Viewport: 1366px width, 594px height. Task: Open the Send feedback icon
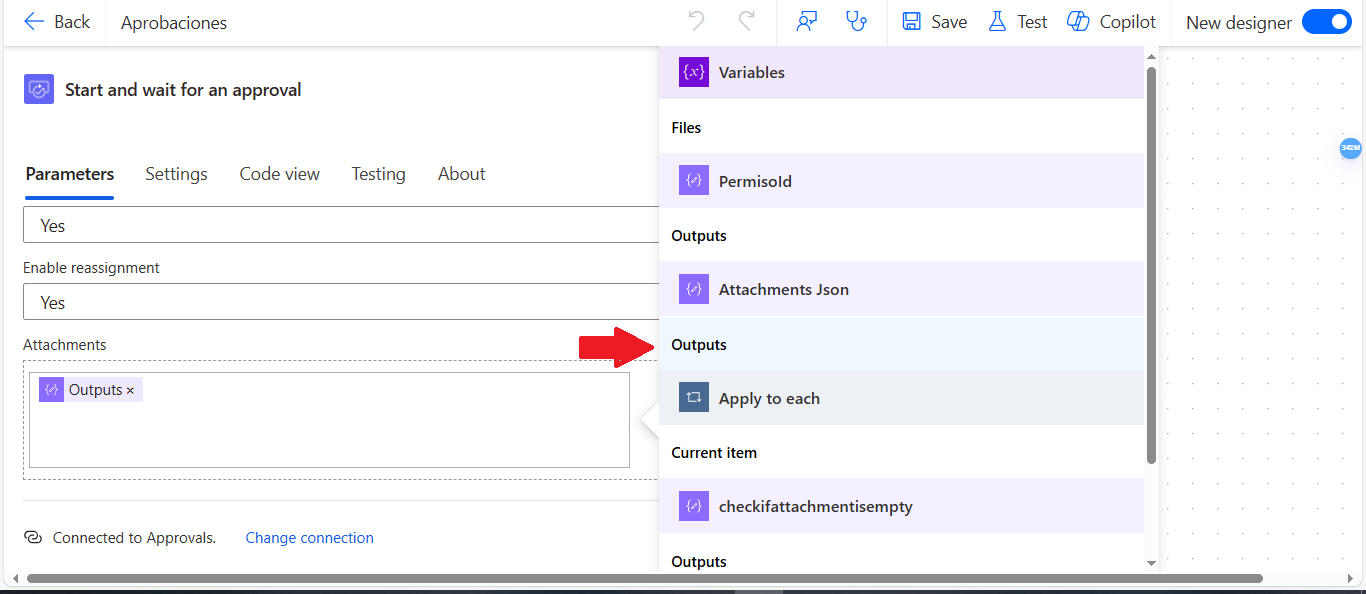807,21
